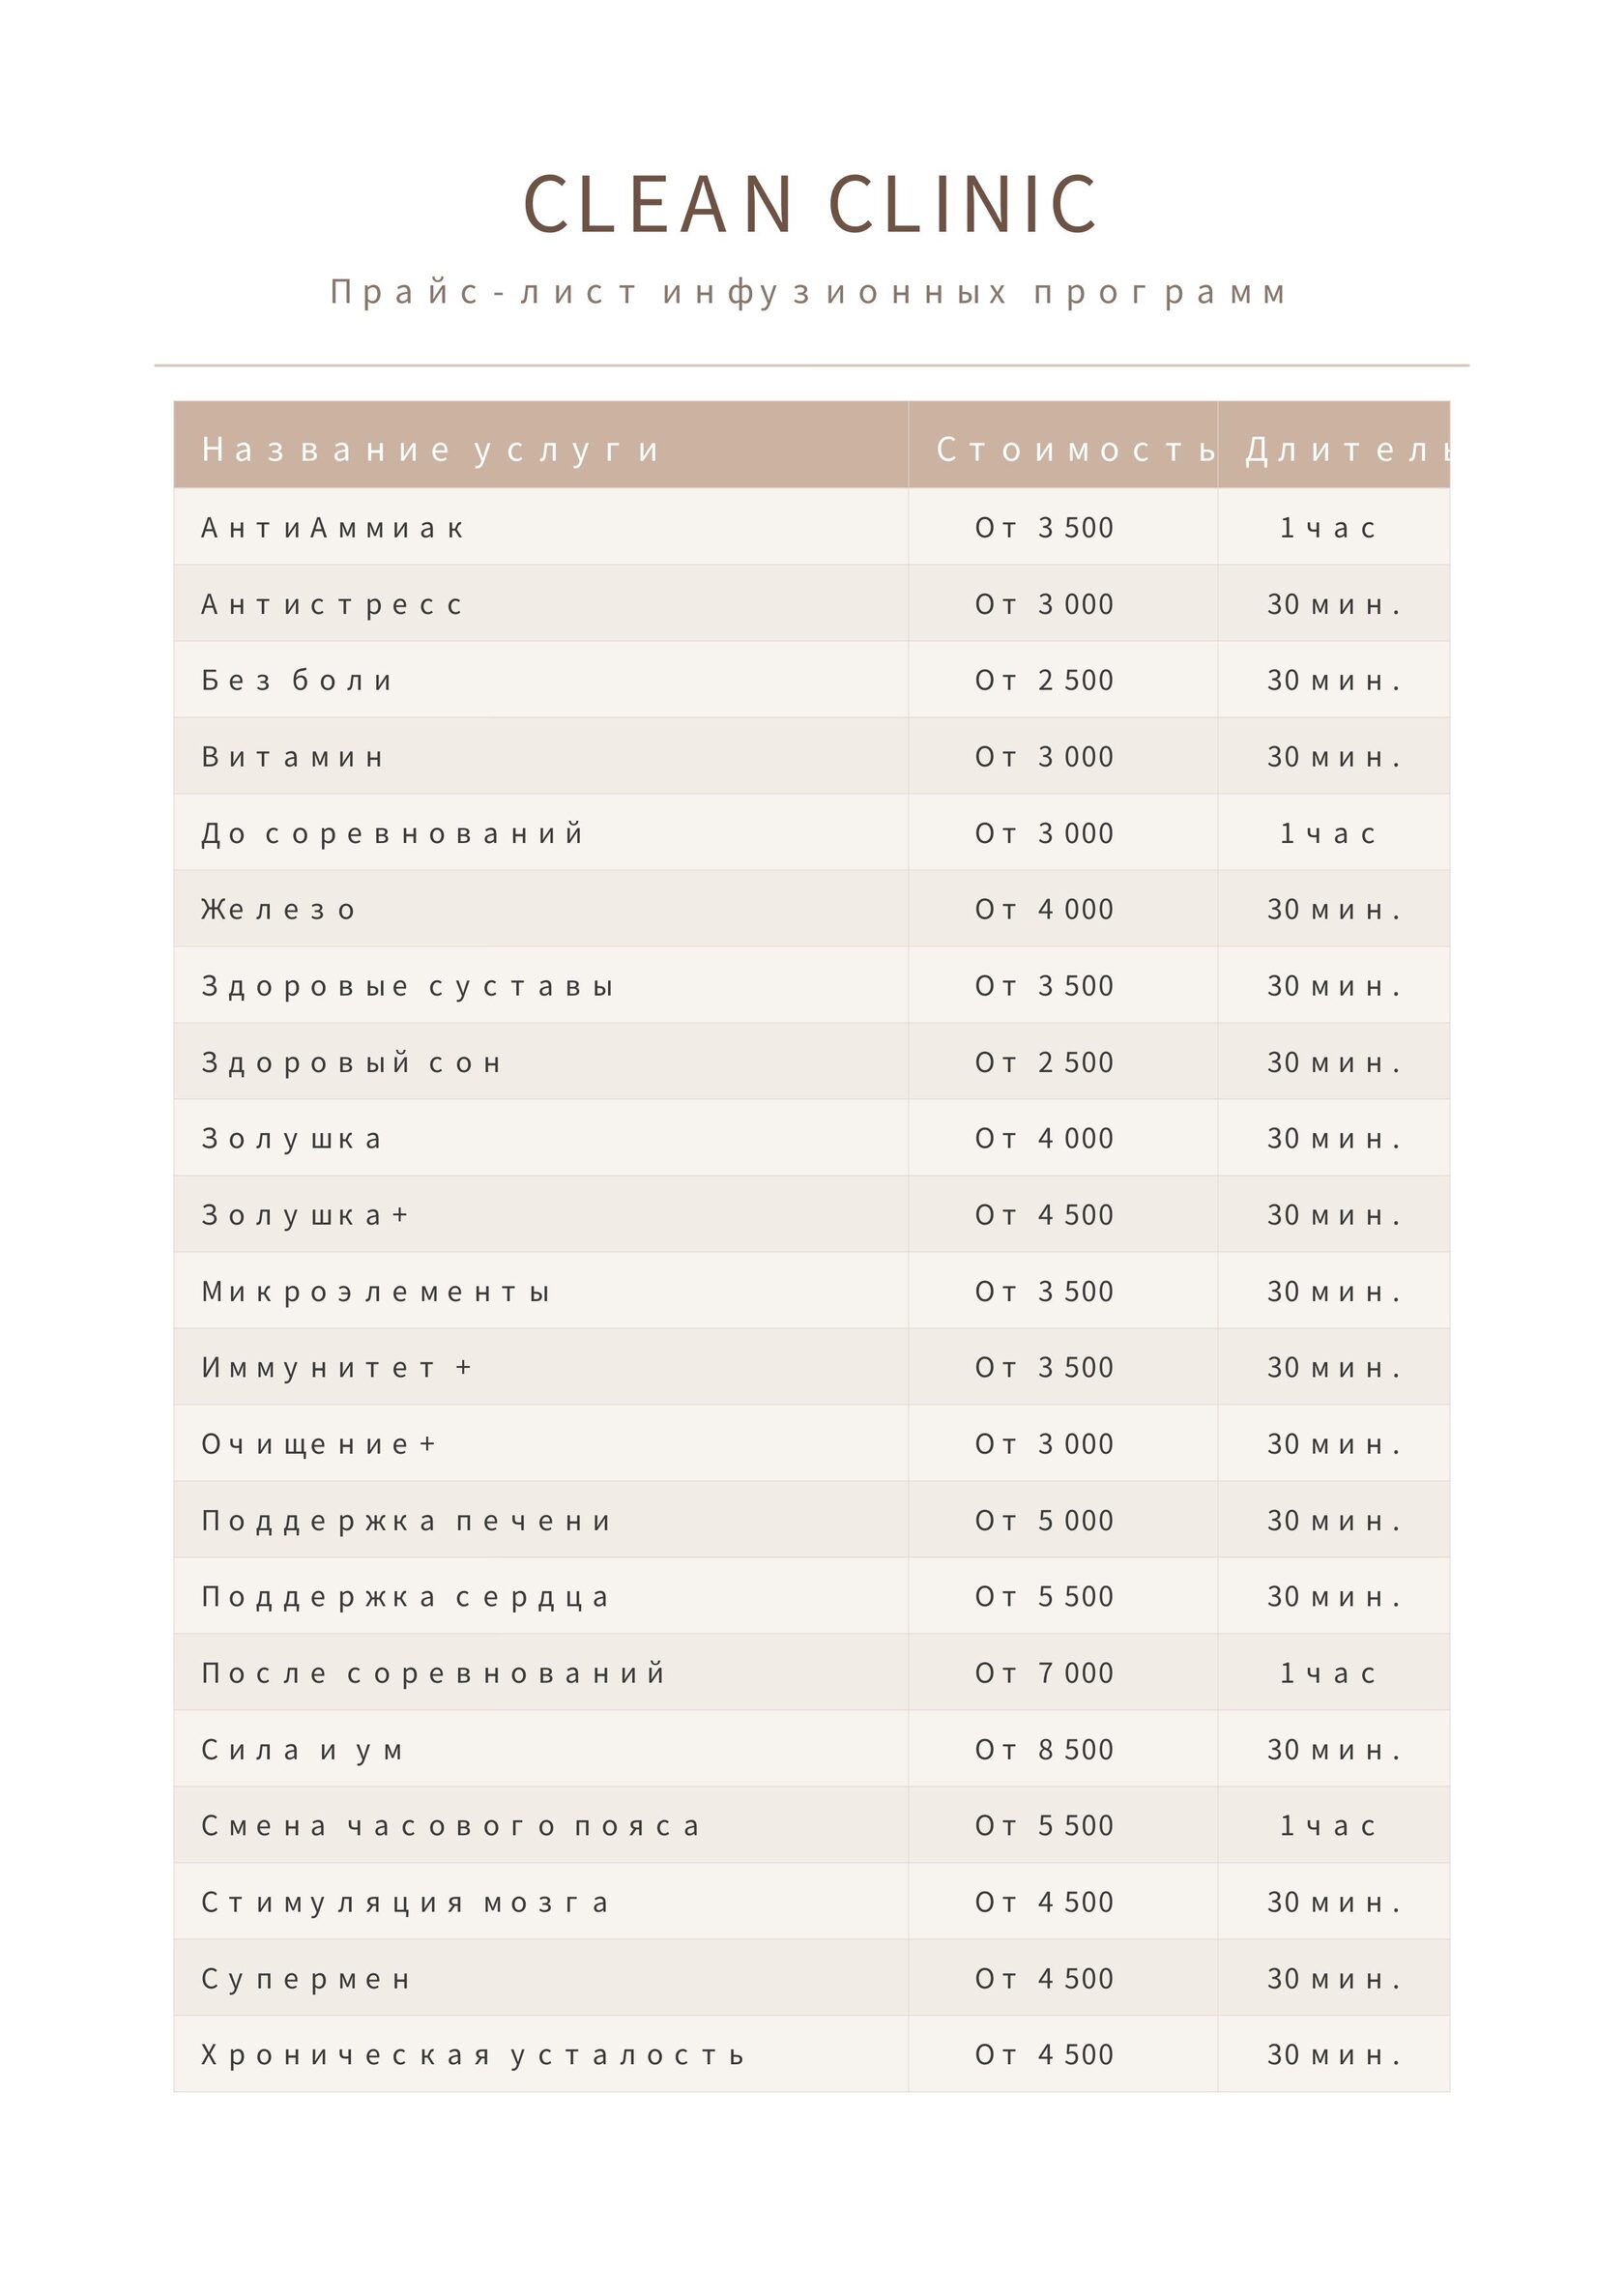The width and height of the screenshot is (1624, 2296).
Task: Click the Железо price От 4 000
Action: point(1044,909)
